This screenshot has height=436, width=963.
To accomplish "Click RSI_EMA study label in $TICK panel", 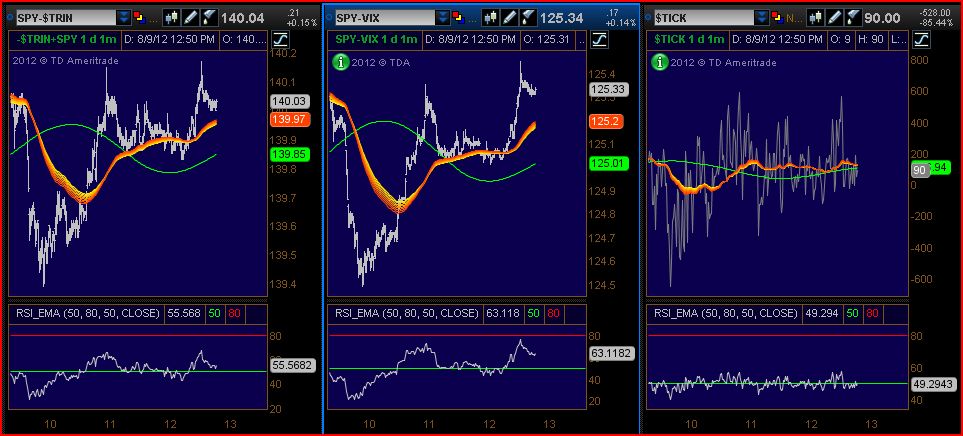I will click(x=726, y=313).
